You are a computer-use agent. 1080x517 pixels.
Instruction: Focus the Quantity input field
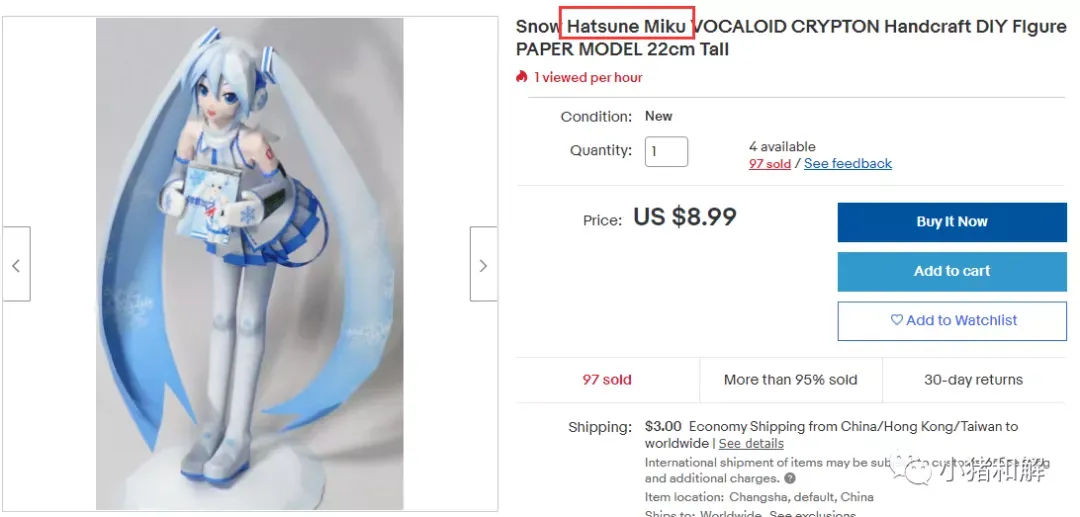(666, 151)
